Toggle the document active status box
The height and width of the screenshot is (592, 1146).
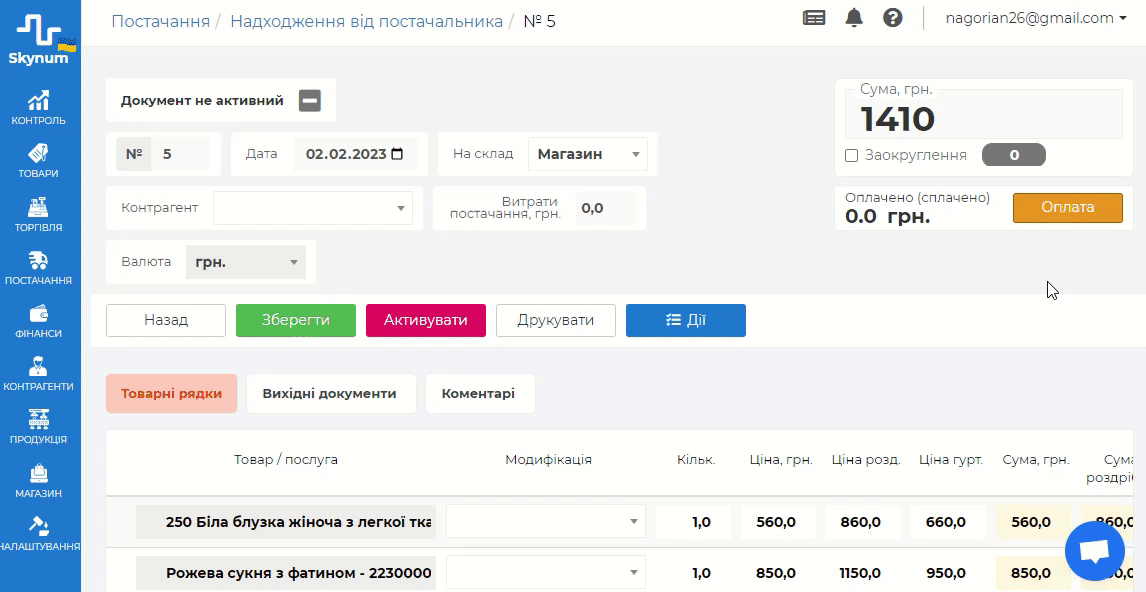(310, 100)
